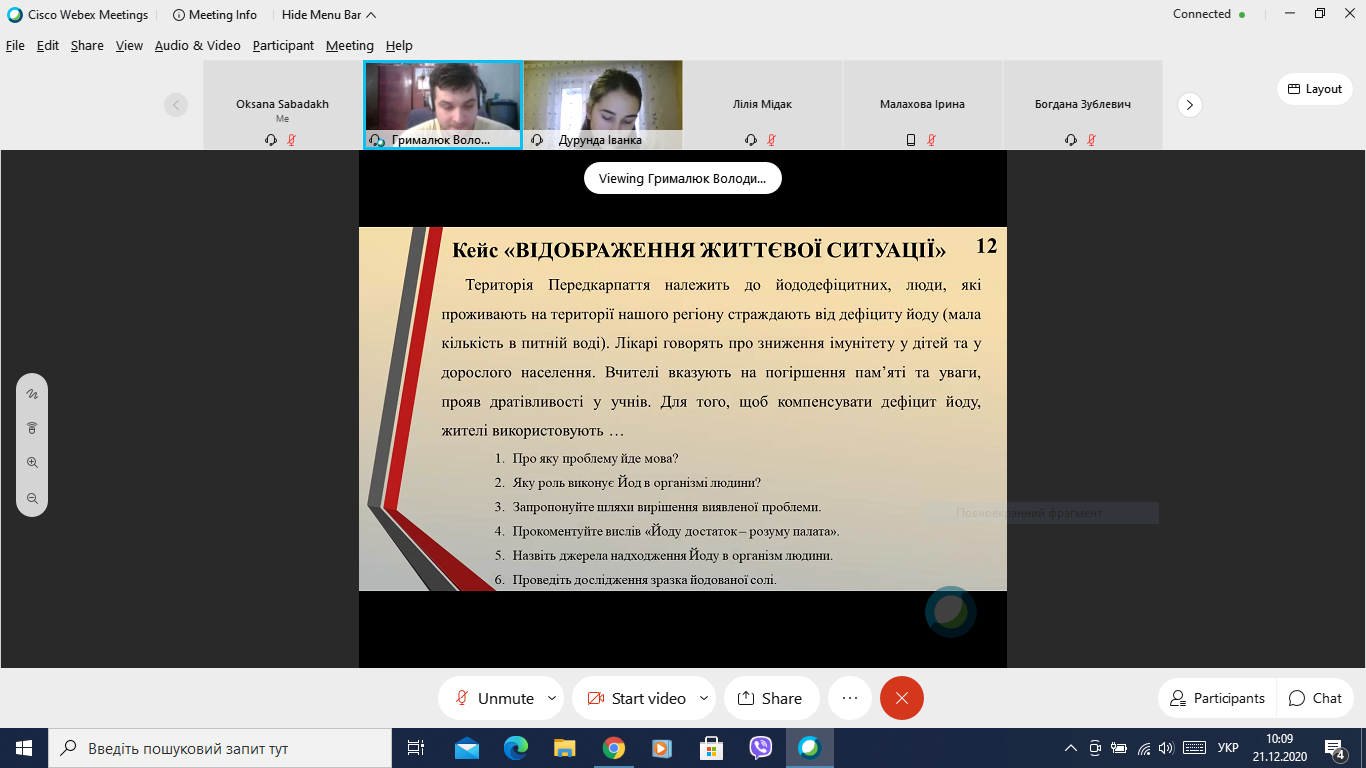1366x768 pixels.
Task: Click the remote control icon in side toolbar
Action: pyautogui.click(x=32, y=428)
